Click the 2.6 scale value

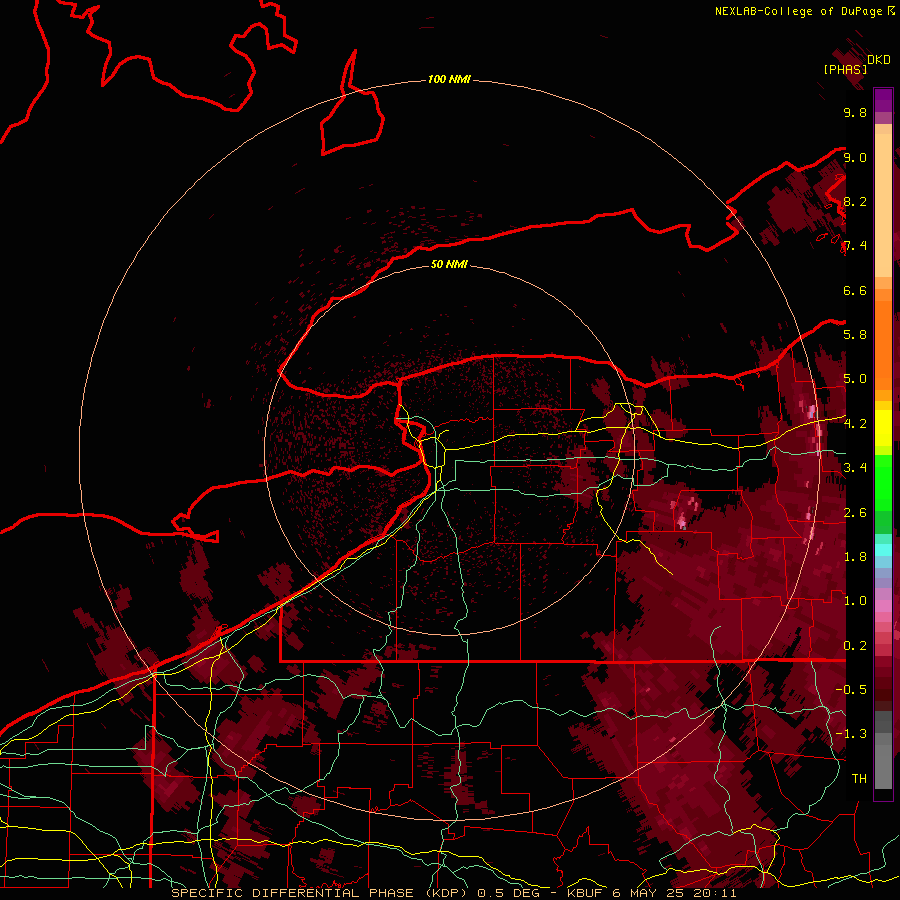tap(855, 513)
